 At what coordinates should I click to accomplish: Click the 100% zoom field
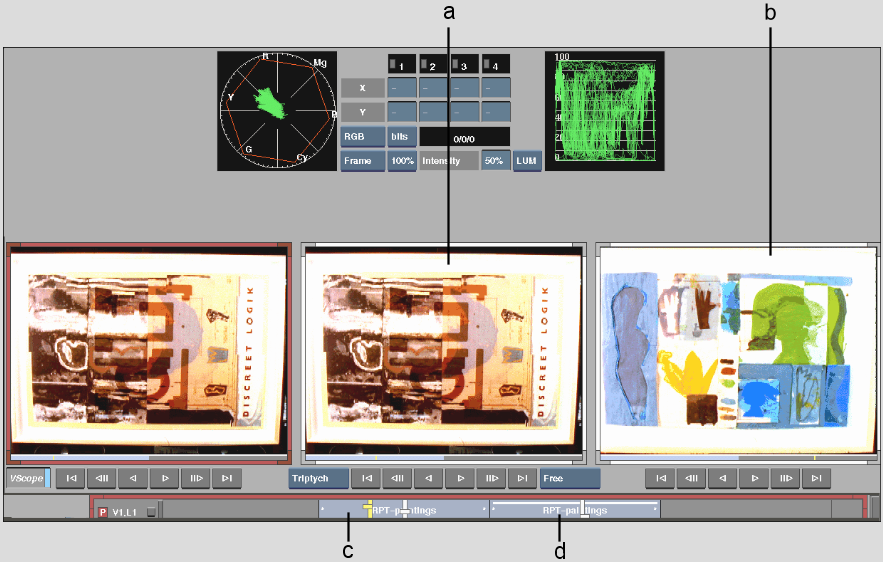pos(402,160)
